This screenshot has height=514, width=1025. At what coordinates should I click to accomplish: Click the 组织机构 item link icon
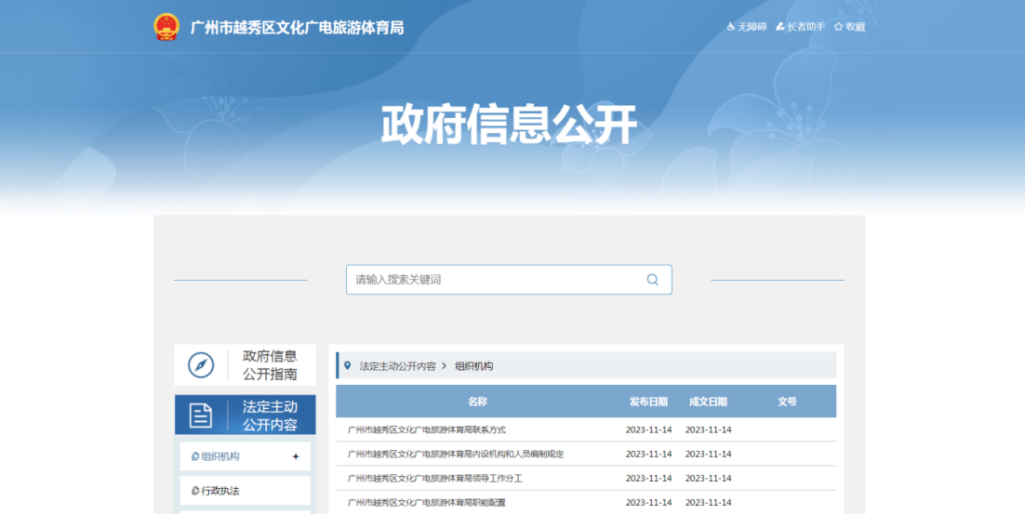coord(195,456)
